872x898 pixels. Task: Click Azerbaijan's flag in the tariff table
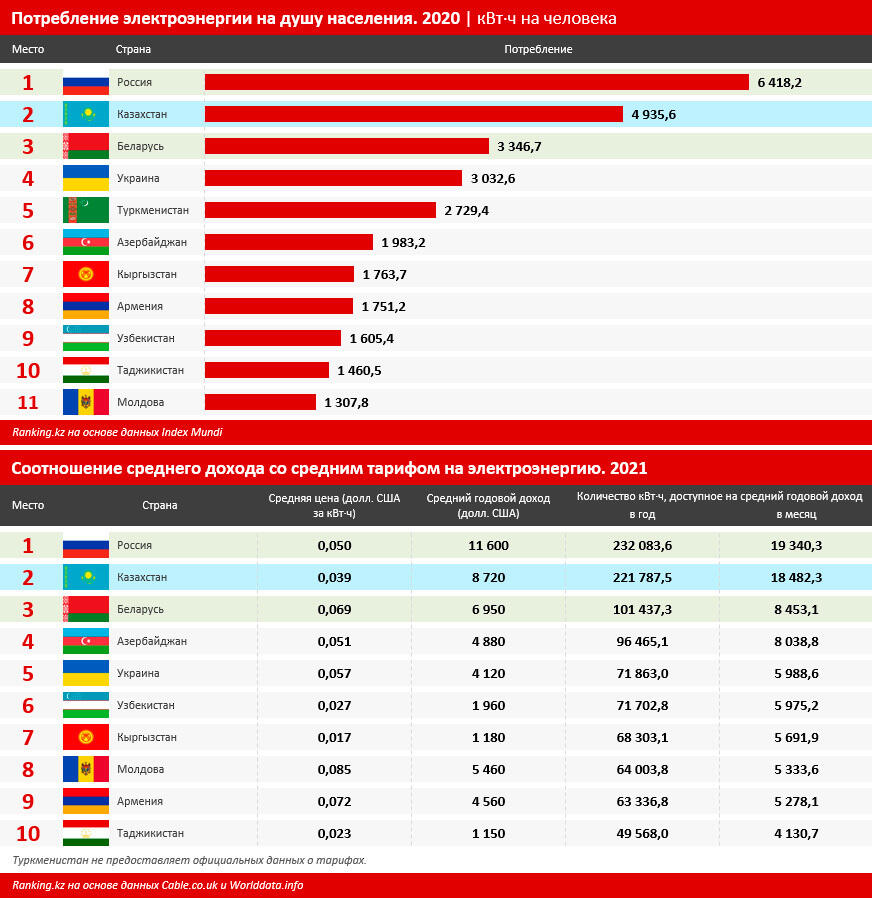click(86, 641)
